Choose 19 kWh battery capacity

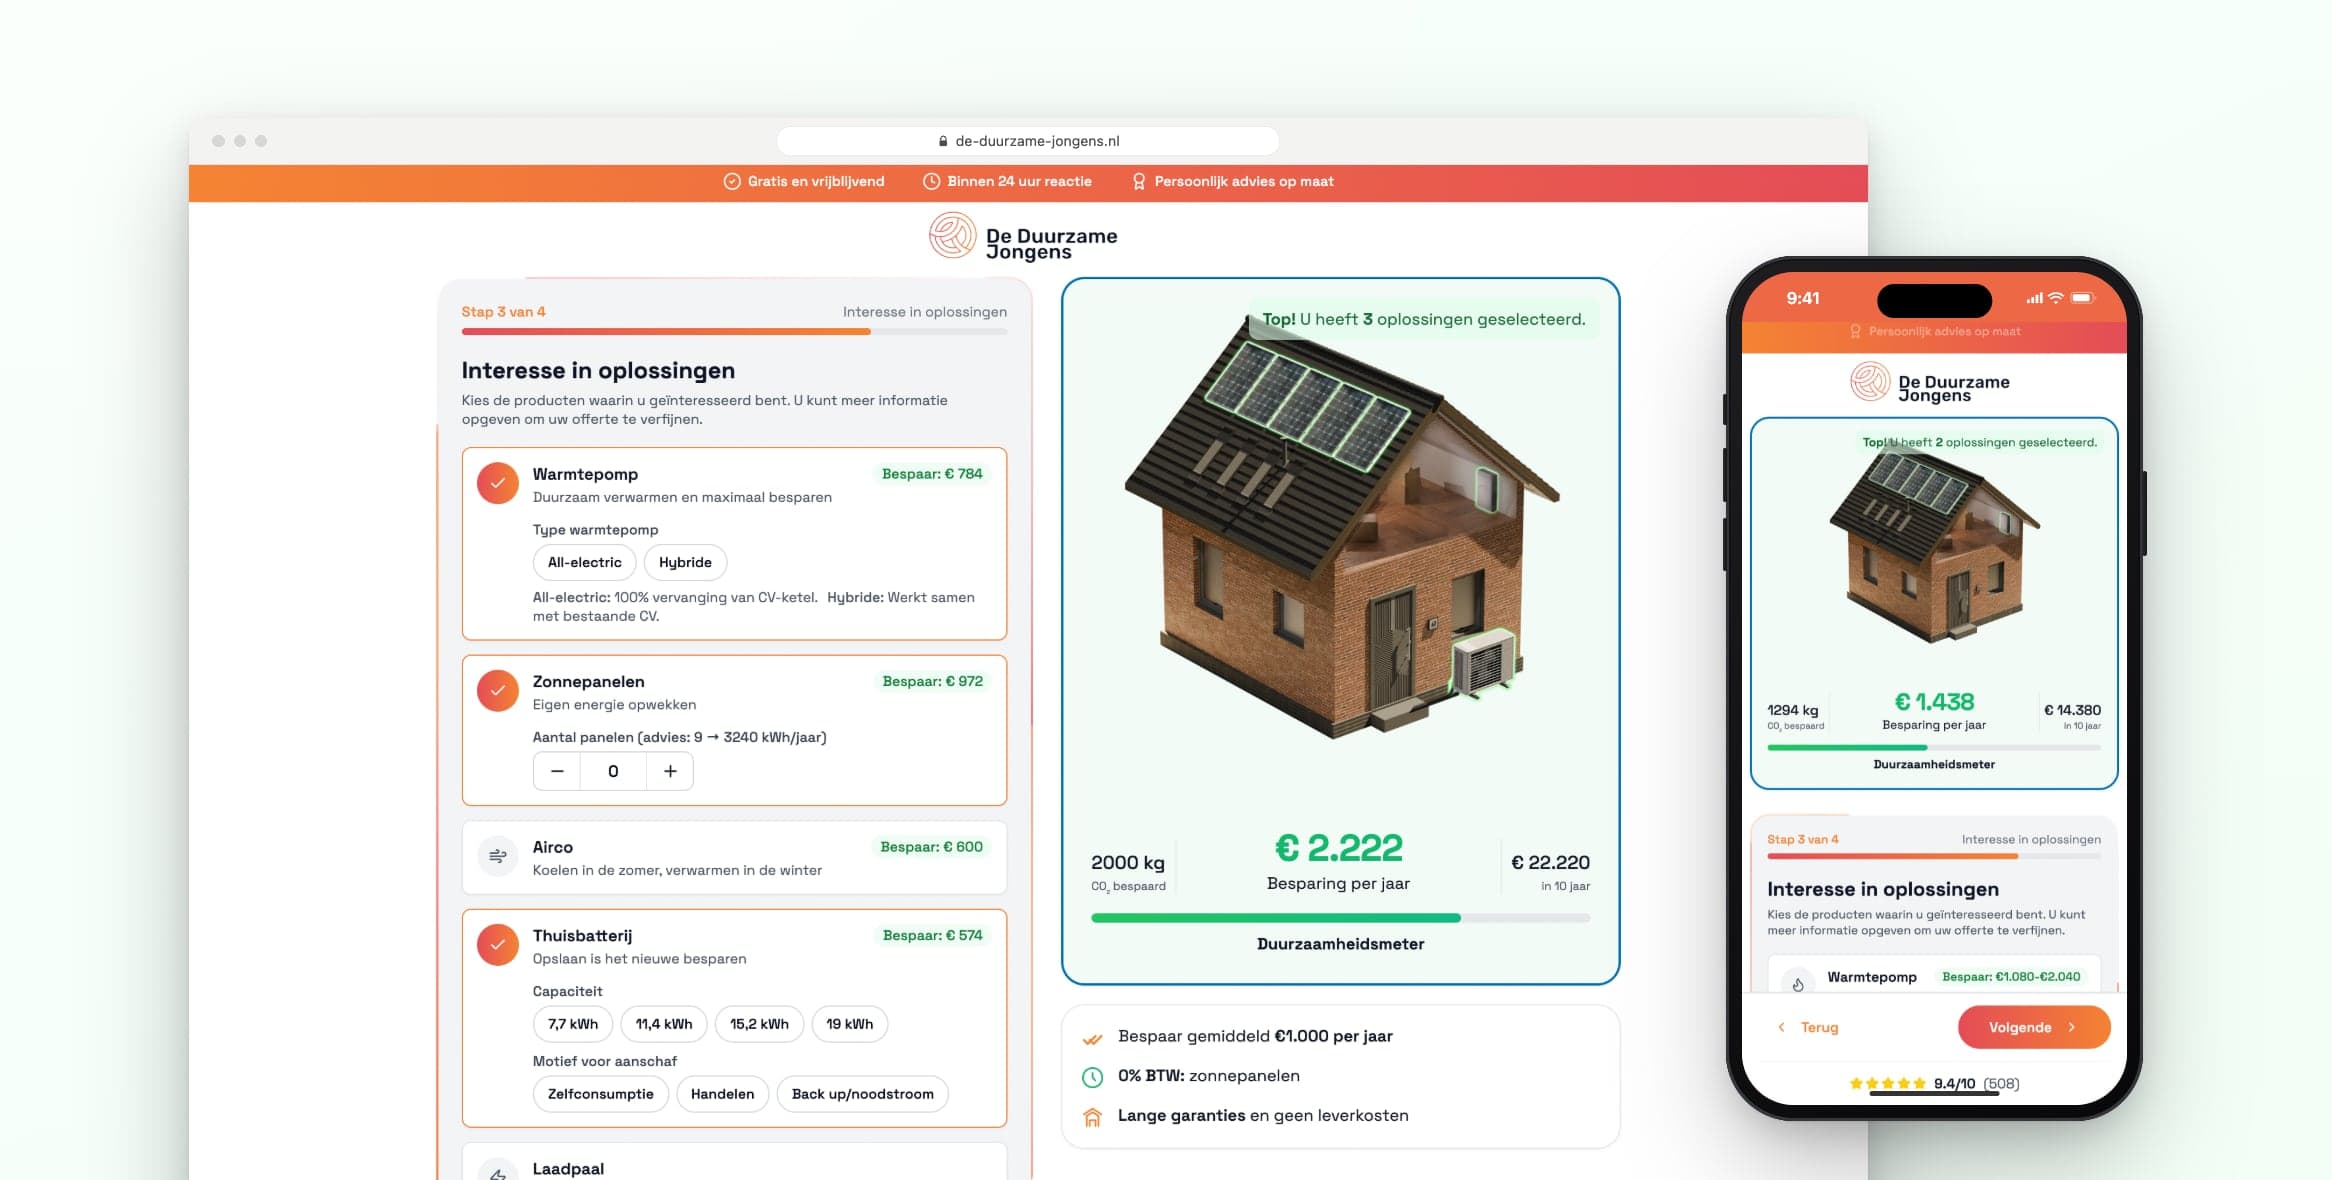coord(849,1024)
